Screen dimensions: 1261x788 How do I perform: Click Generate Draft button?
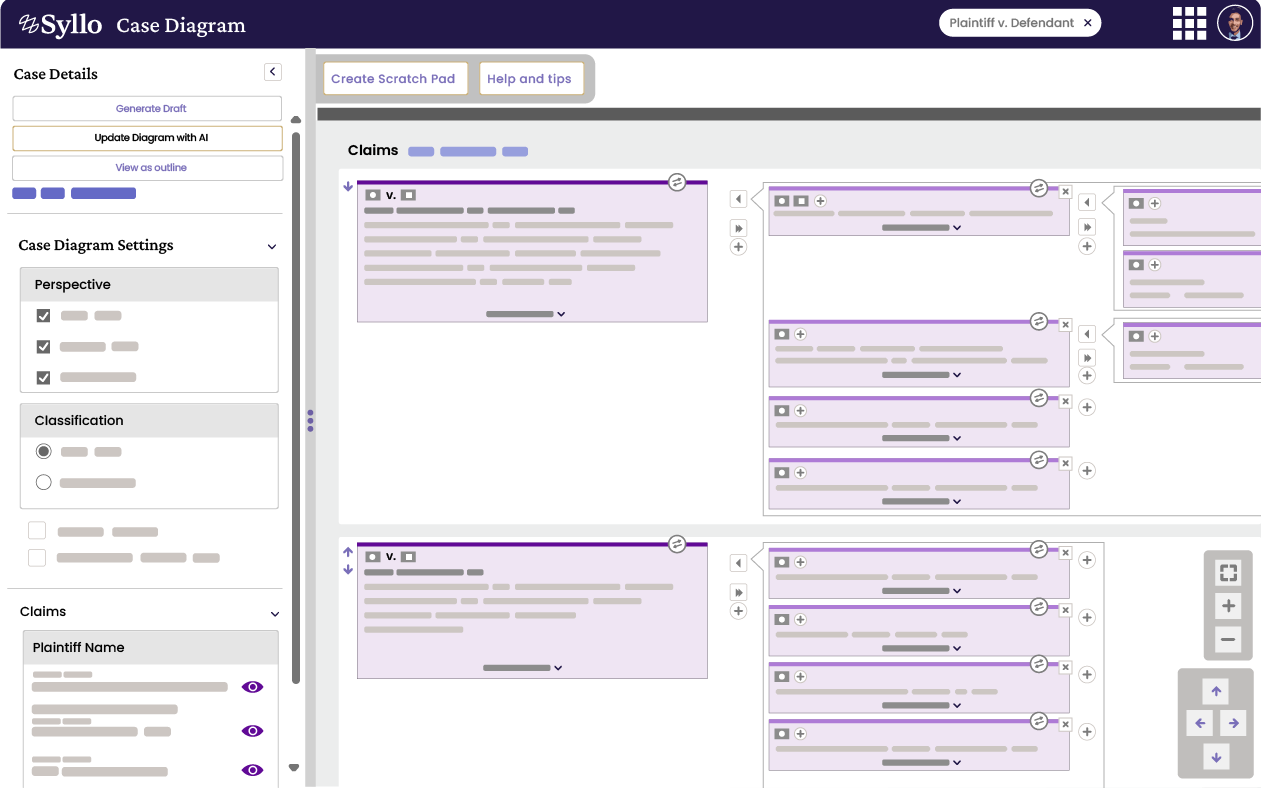pyautogui.click(x=147, y=108)
